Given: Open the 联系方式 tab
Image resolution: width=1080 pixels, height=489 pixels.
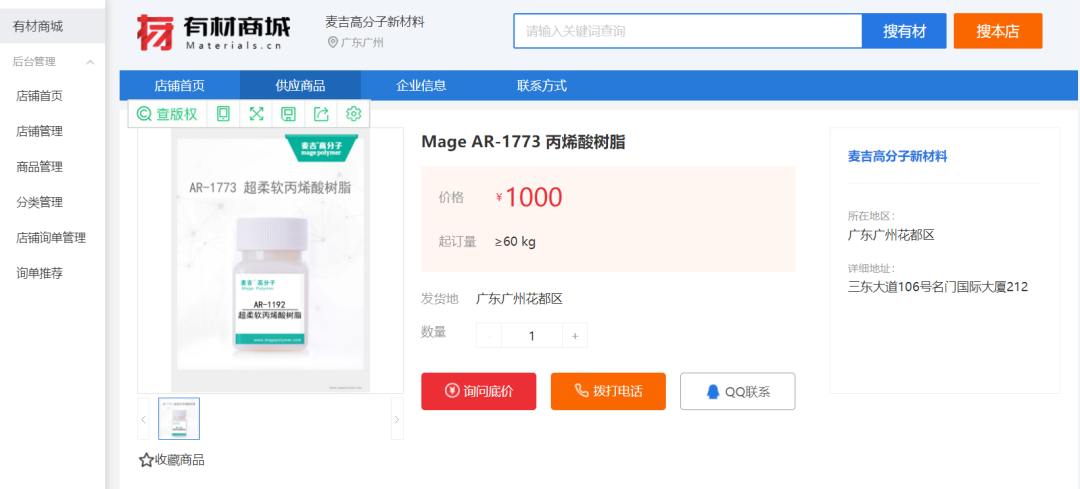Looking at the screenshot, I should click(542, 86).
